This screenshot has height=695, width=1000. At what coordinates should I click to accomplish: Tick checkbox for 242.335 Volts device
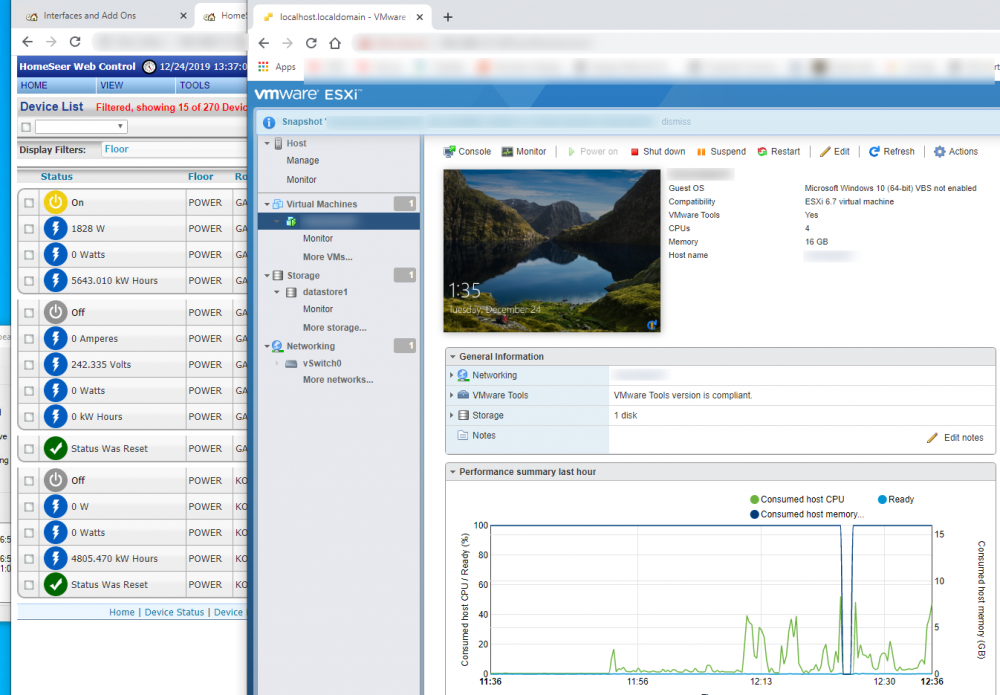point(29,365)
